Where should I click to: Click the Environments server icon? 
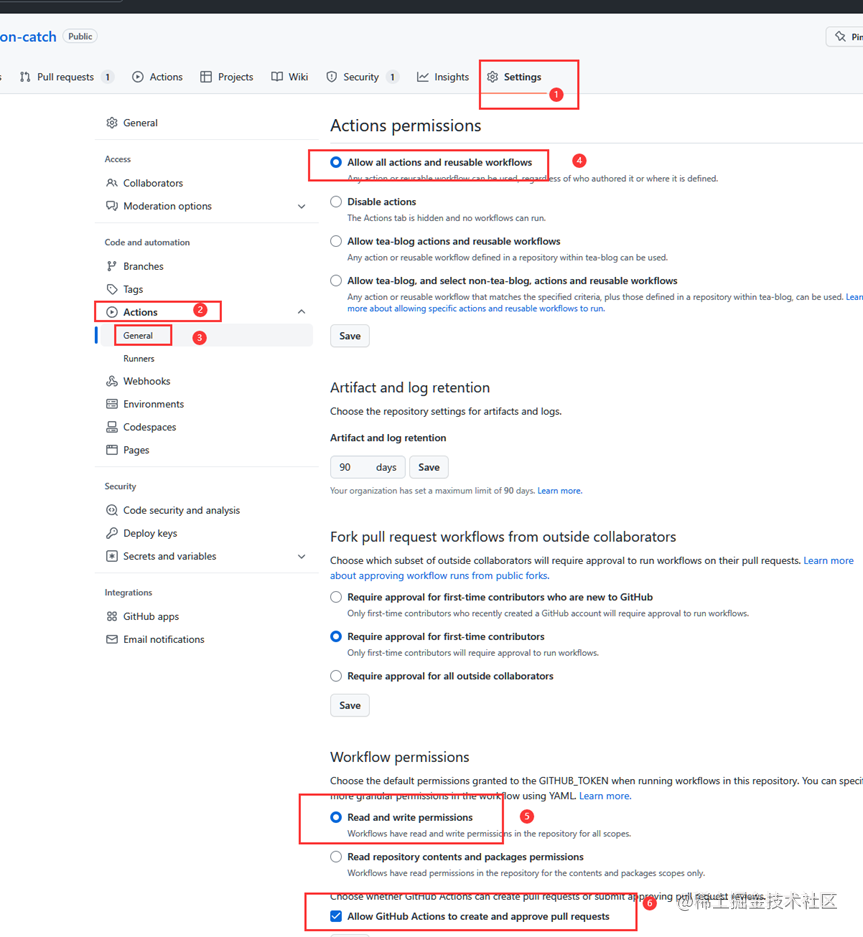[112, 404]
